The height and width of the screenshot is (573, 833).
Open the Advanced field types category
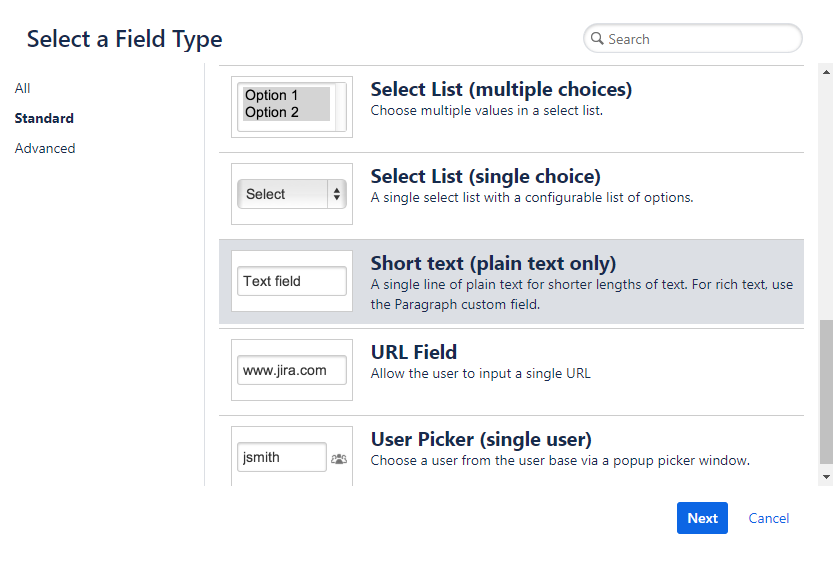pyautogui.click(x=45, y=148)
